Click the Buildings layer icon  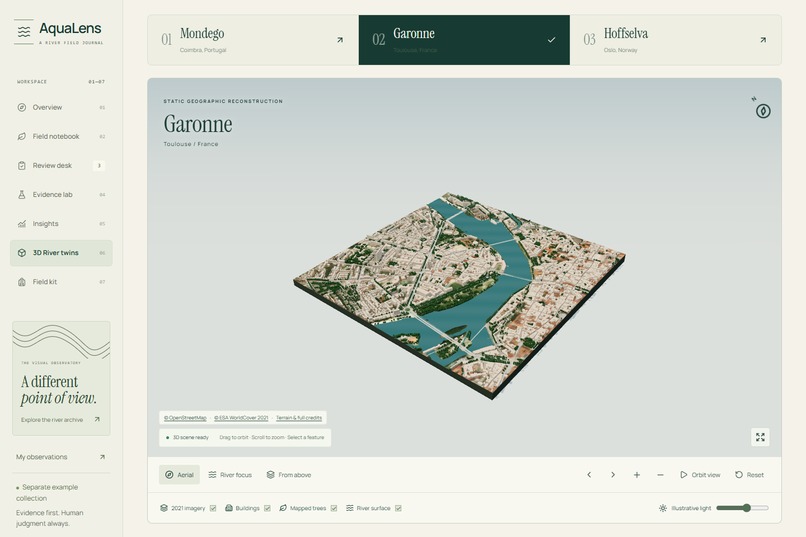coord(229,508)
